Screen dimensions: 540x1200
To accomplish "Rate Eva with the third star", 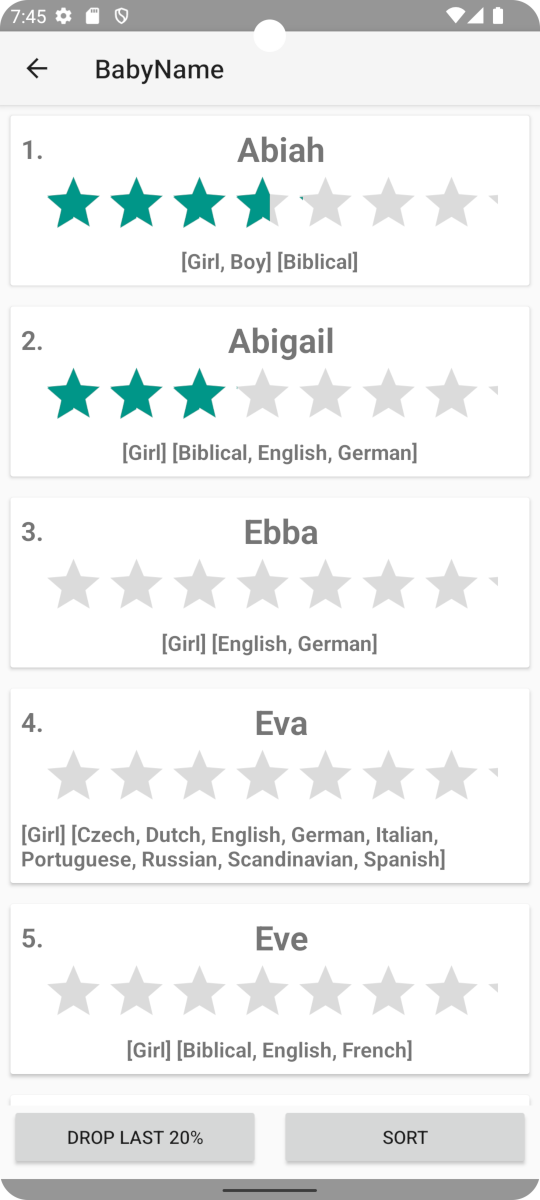I will coord(199,776).
